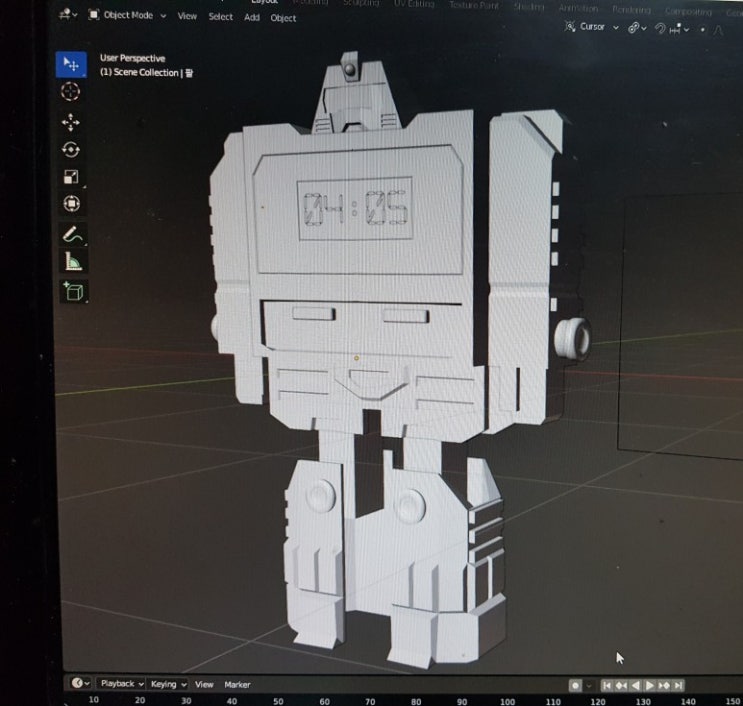Viewport: 743px width, 706px height.
Task: Switch to the Shading workspace tab
Action: [529, 7]
